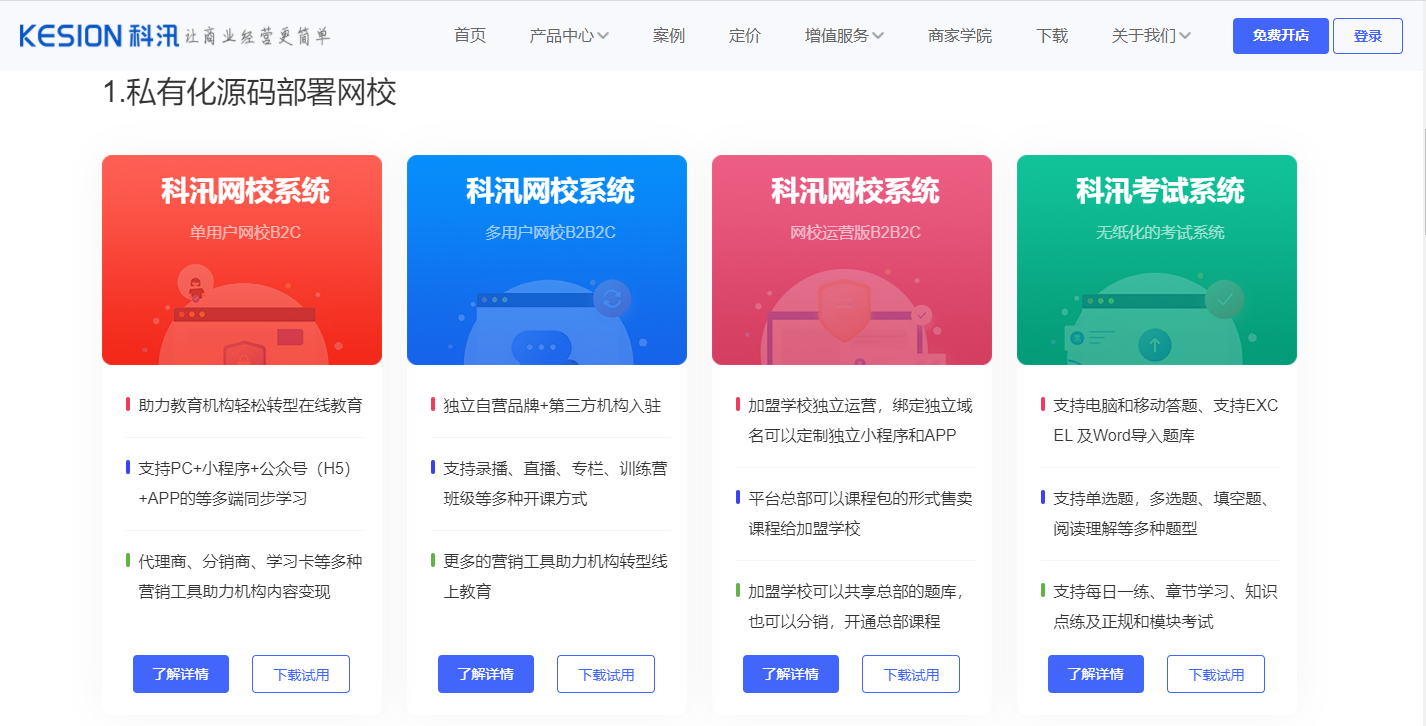Image resolution: width=1426 pixels, height=726 pixels.
Task: Go to the 定价 page
Action: [745, 36]
